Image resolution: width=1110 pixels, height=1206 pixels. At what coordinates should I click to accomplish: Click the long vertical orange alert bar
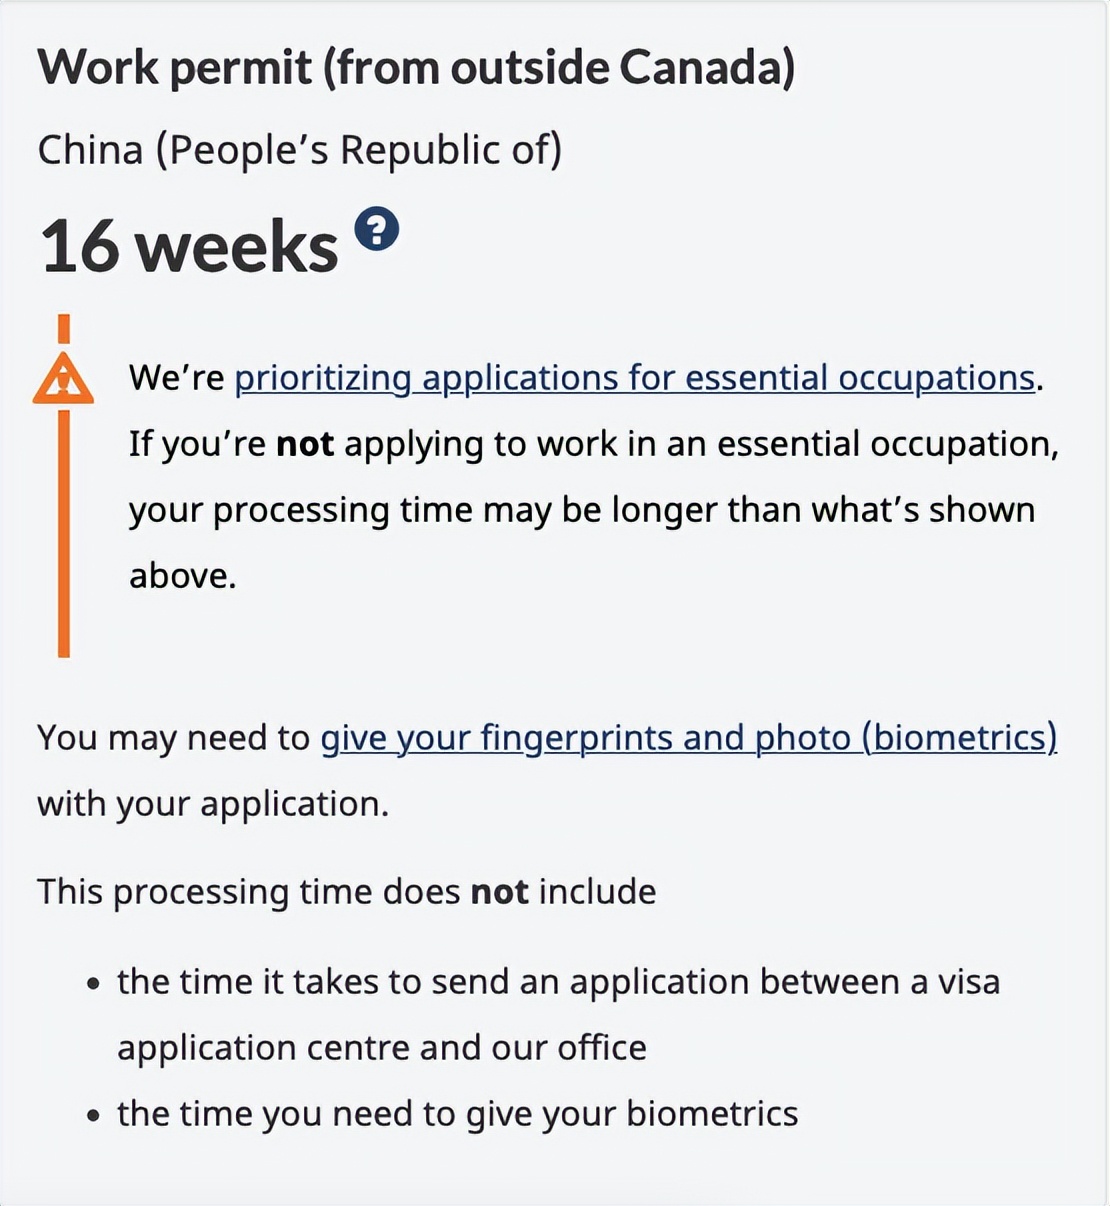[64, 533]
